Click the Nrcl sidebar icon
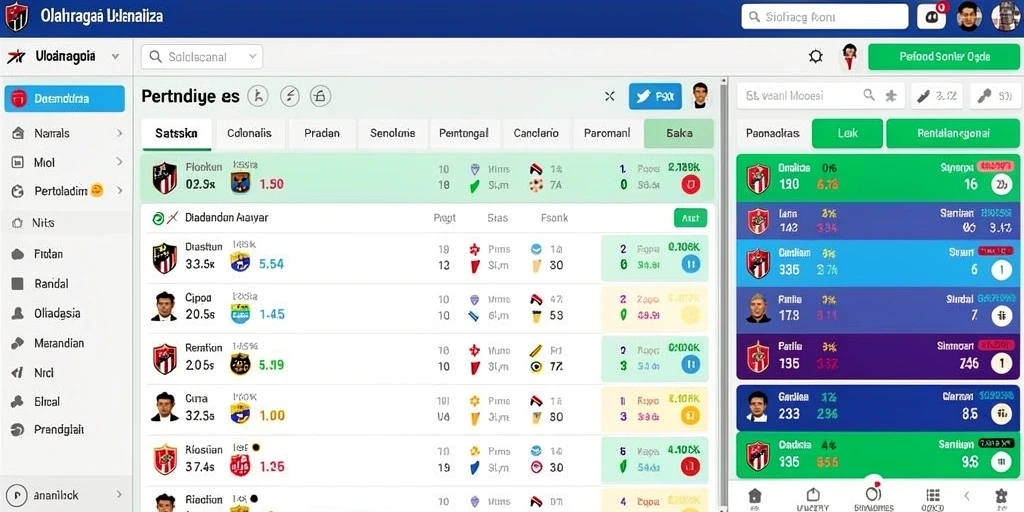Image resolution: width=1024 pixels, height=512 pixels. (18, 373)
